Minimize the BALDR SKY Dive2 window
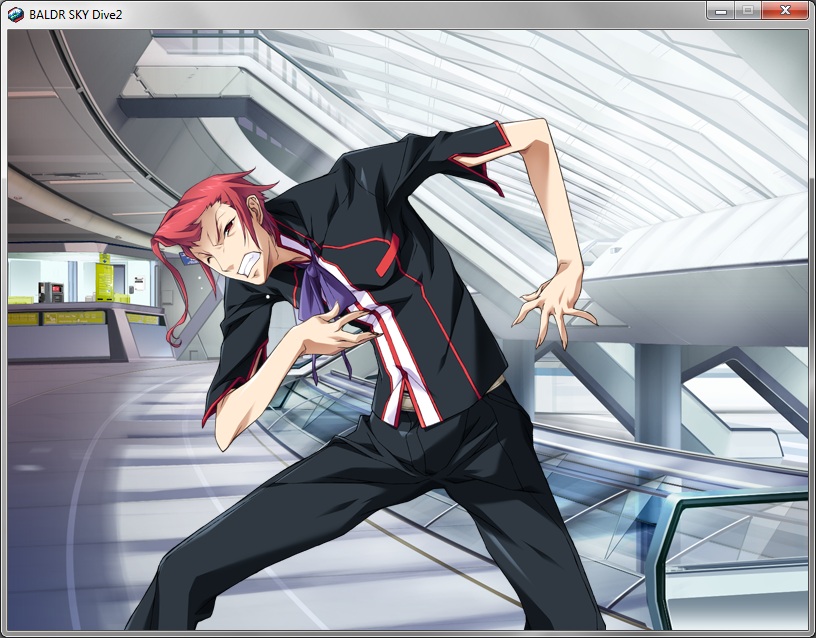The image size is (816, 638). (721, 10)
